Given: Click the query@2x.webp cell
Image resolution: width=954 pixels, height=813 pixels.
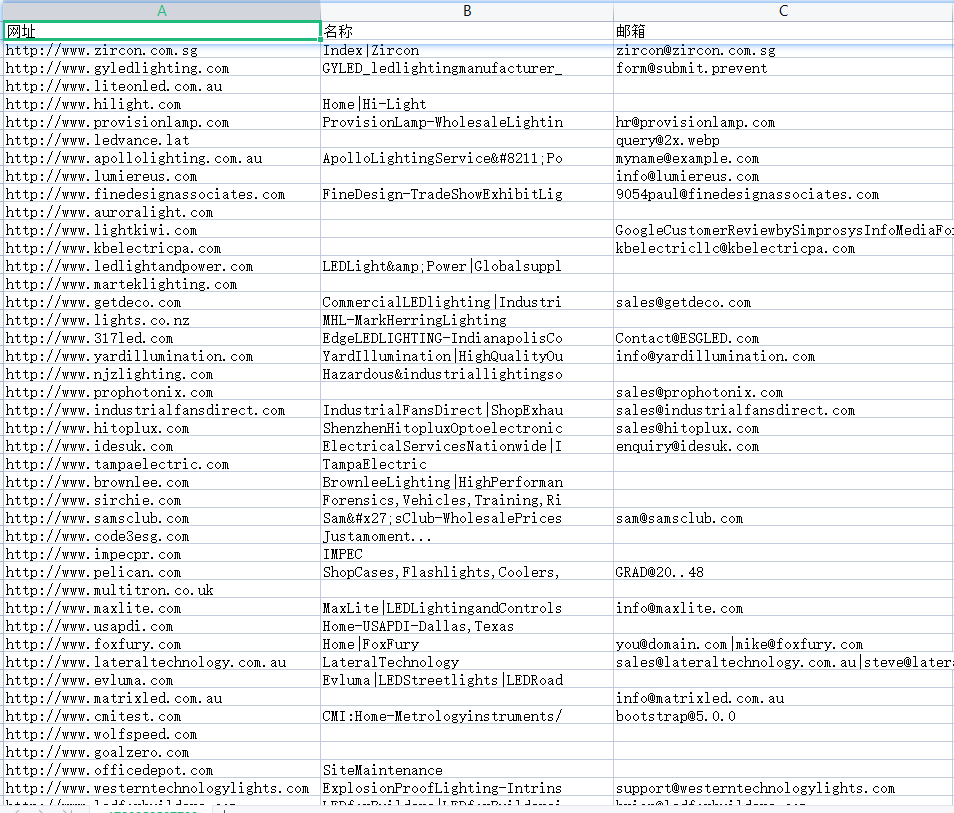Looking at the screenshot, I should [784, 141].
